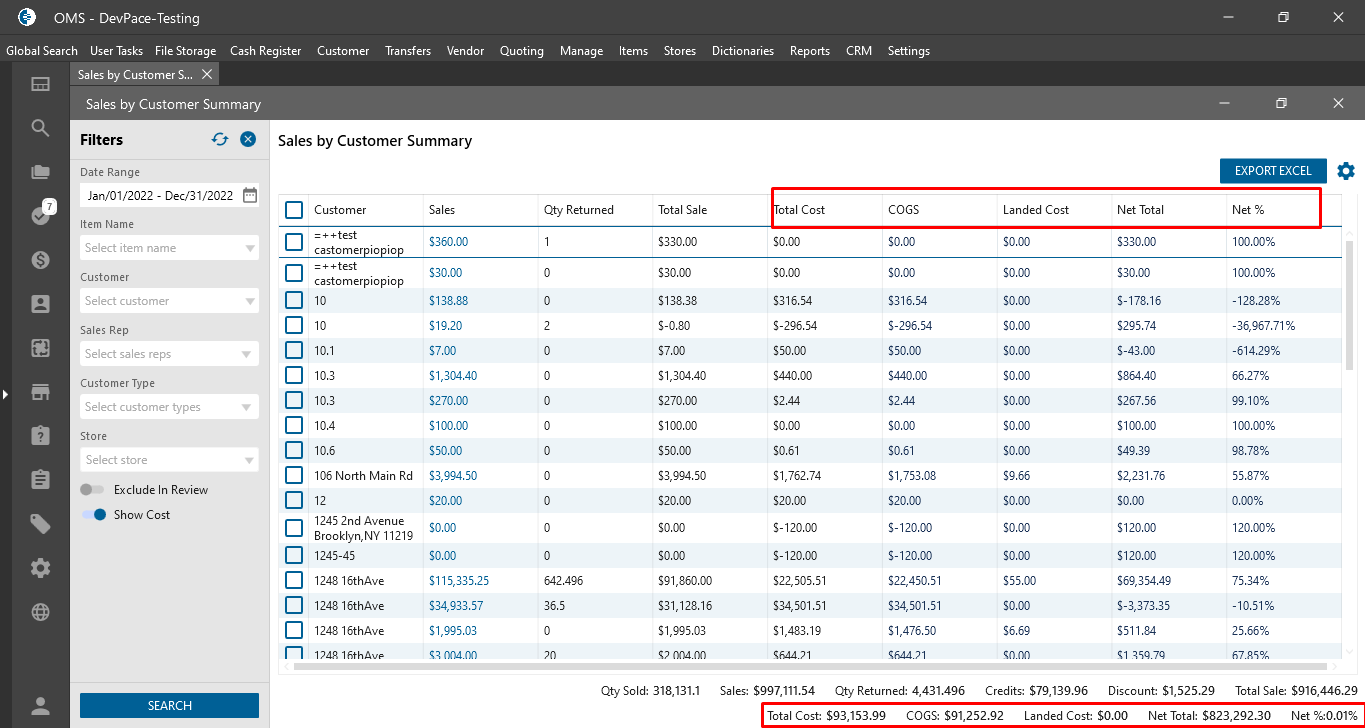Click the globe icon in left sidebar
This screenshot has height=728, width=1365.
point(40,612)
